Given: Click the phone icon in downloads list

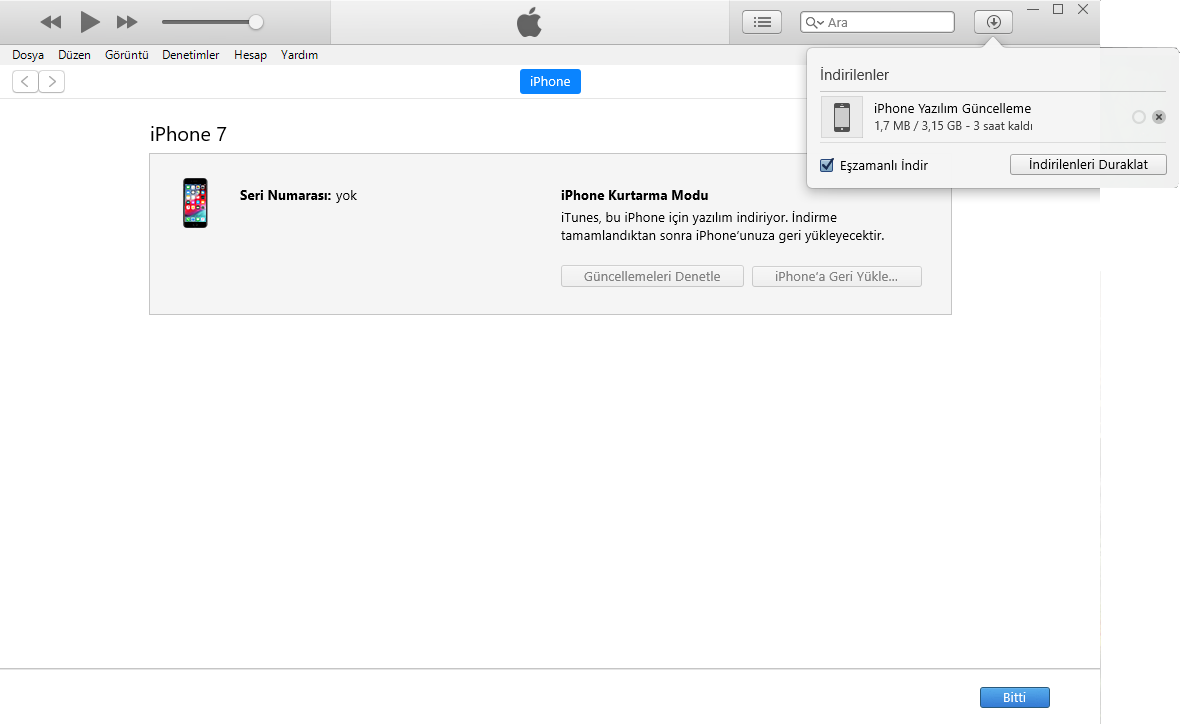Looking at the screenshot, I should (x=842, y=117).
